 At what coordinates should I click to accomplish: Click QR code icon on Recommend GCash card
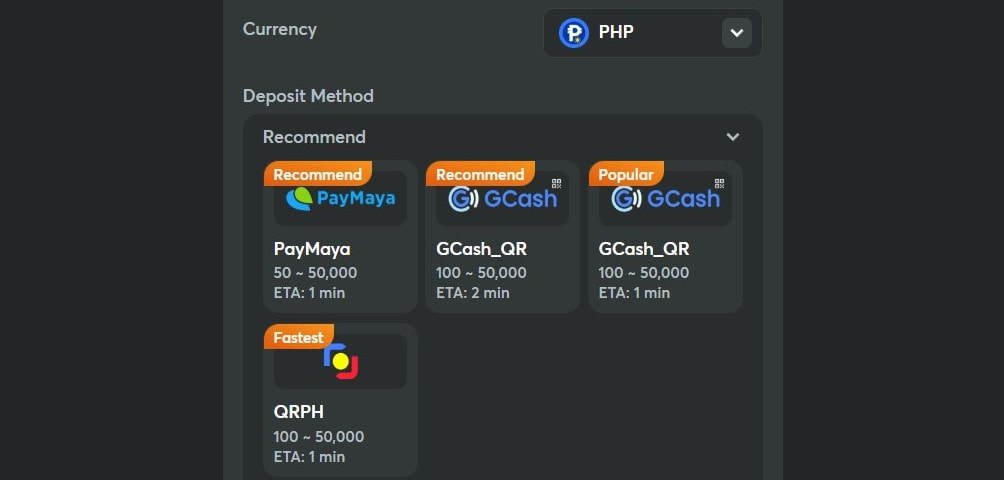[x=556, y=184]
